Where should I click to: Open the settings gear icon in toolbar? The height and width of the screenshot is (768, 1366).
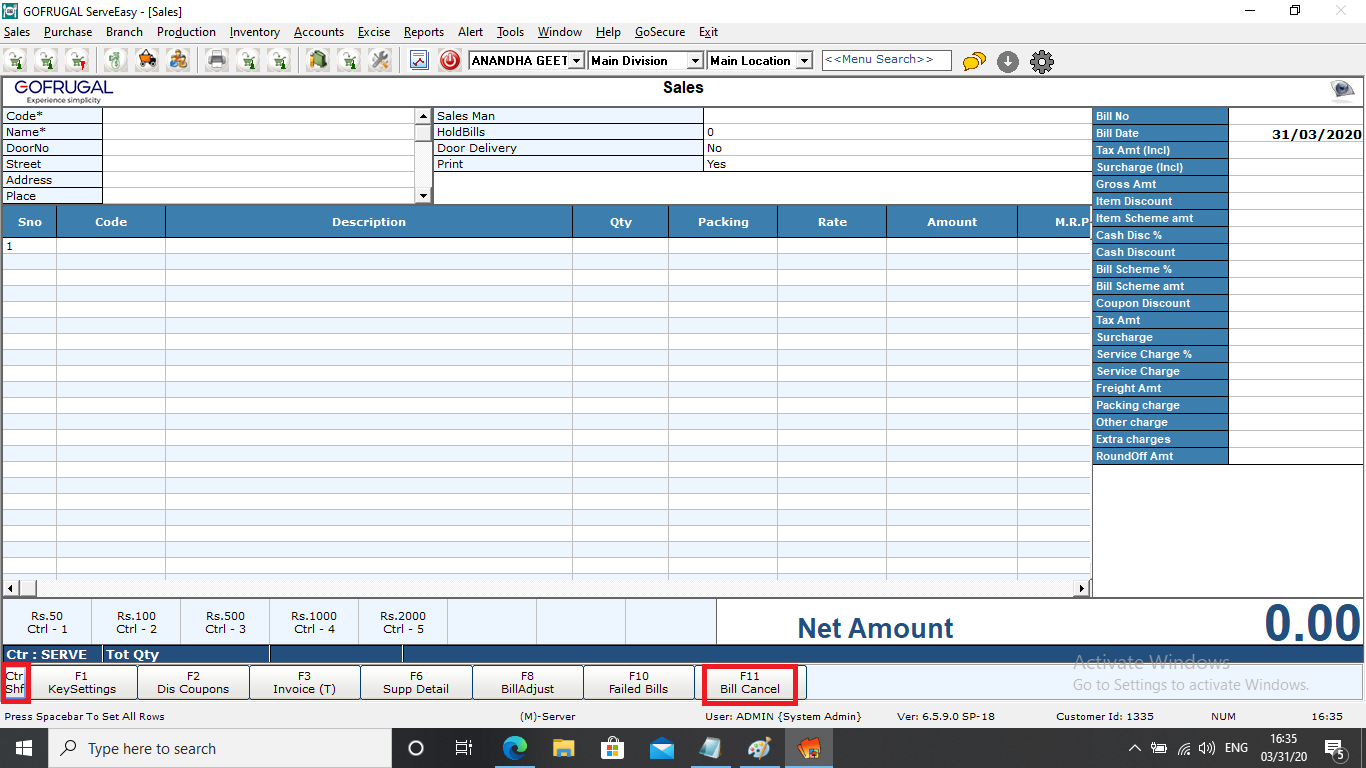[1042, 62]
